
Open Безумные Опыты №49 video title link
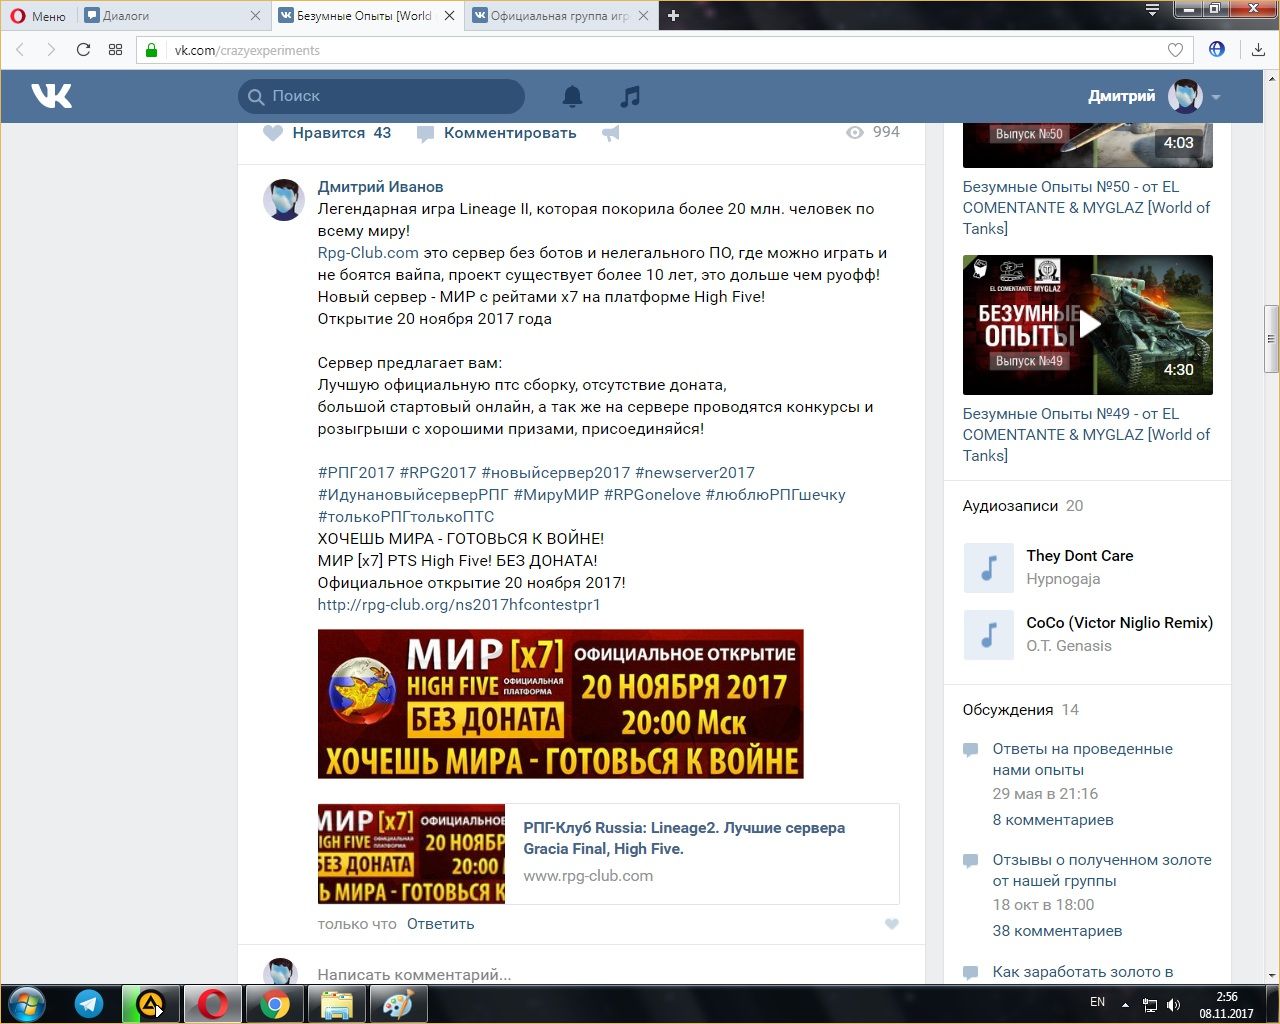click(x=1086, y=435)
